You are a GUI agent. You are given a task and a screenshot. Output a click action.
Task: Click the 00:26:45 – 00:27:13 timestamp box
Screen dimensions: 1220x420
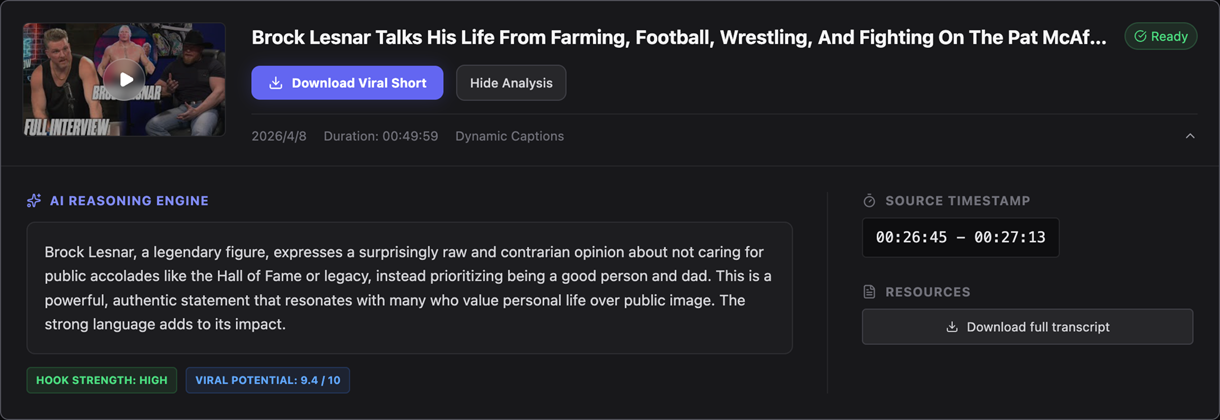click(960, 238)
